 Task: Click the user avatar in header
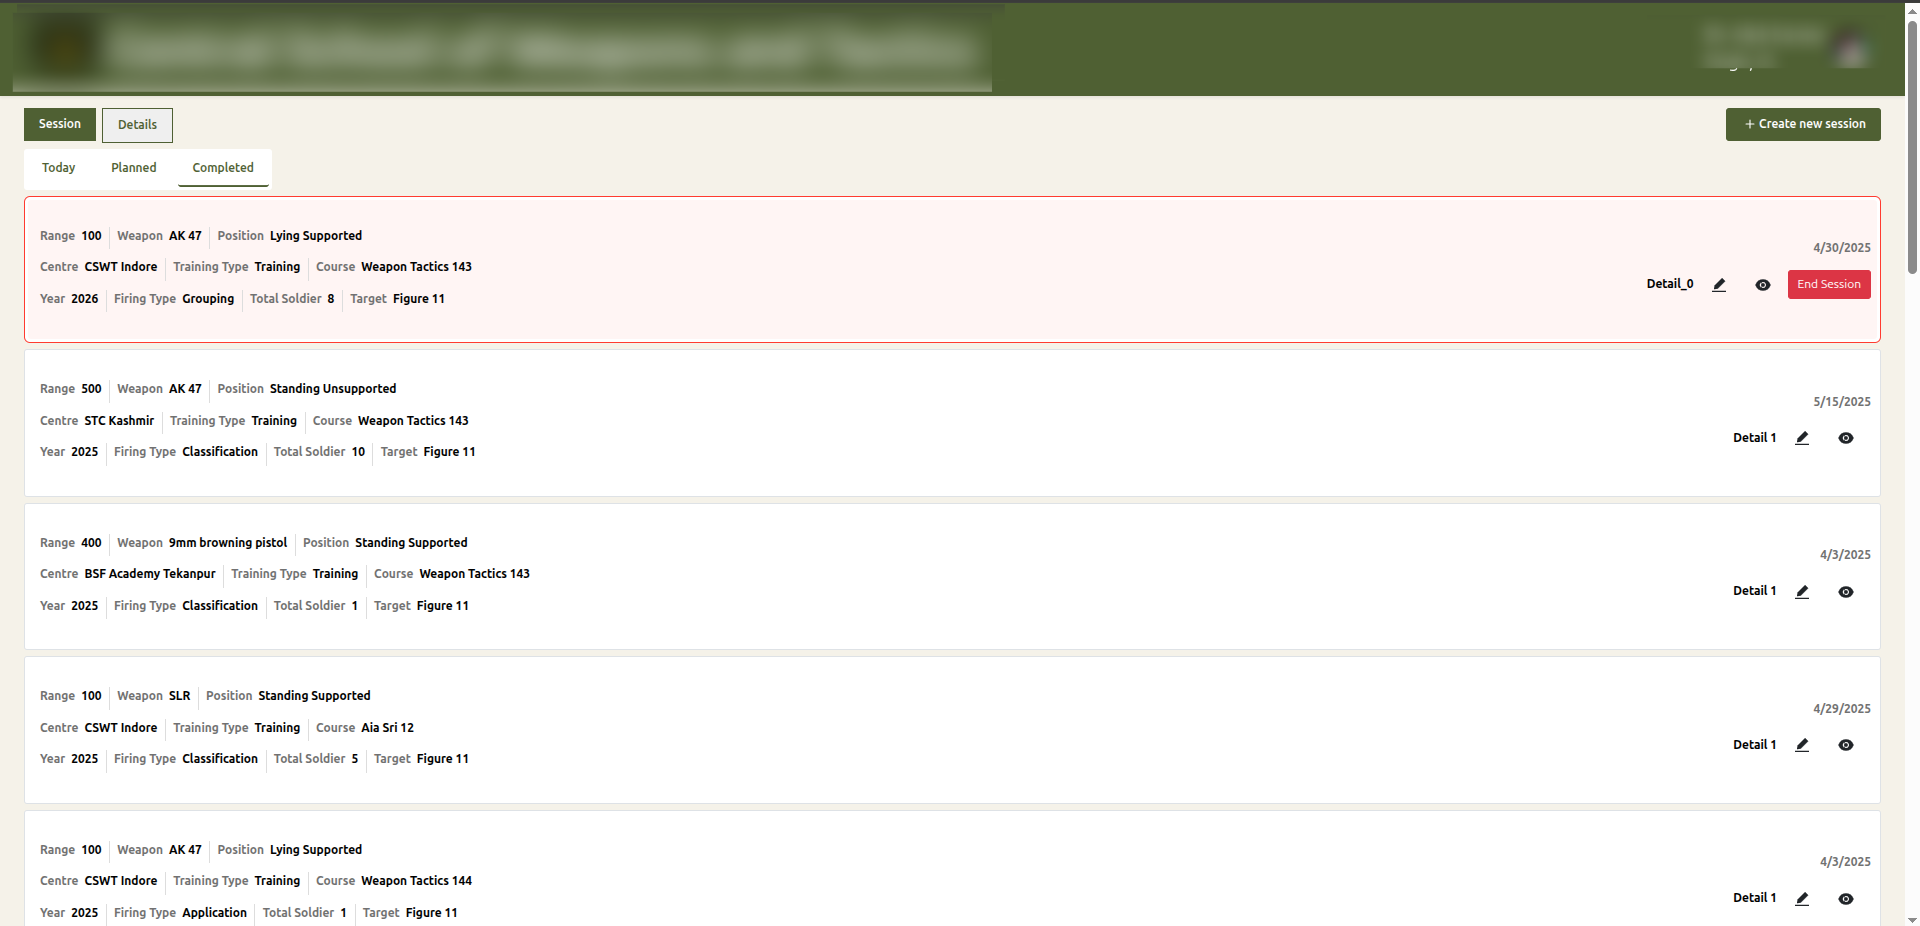click(1853, 47)
